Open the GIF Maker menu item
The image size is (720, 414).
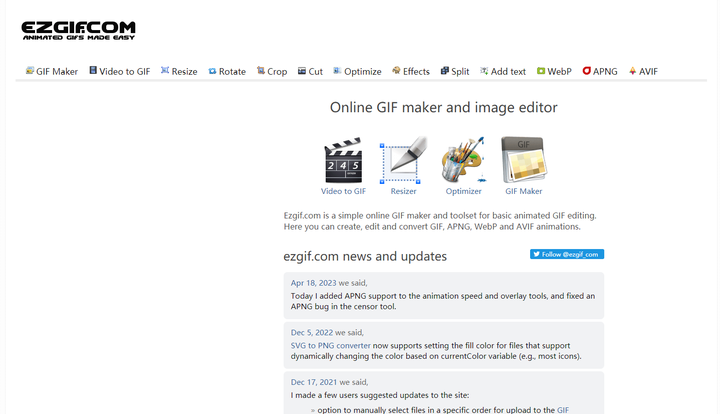pos(52,71)
